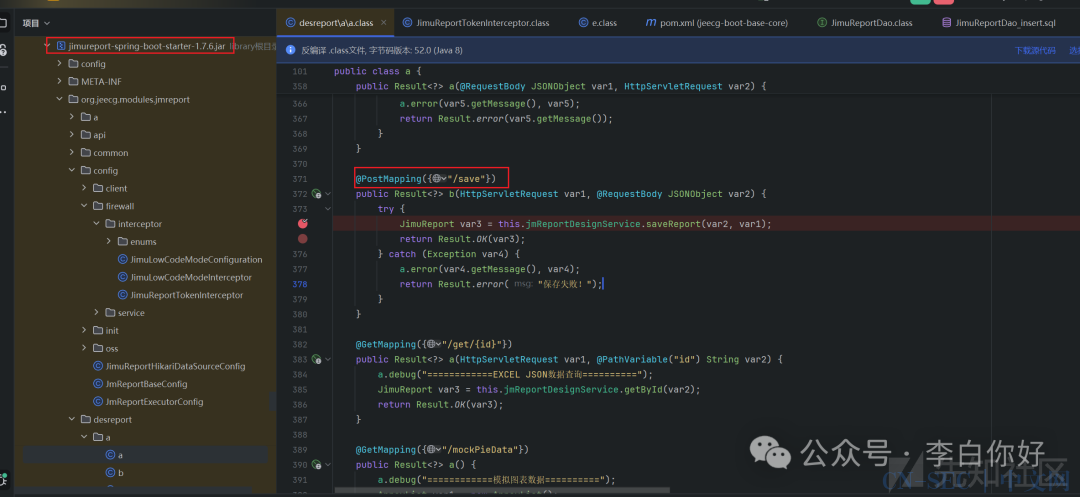The width and height of the screenshot is (1080, 497).
Task: Switch to the JimuReportDao_insert.sql tab
Action: pos(998,23)
